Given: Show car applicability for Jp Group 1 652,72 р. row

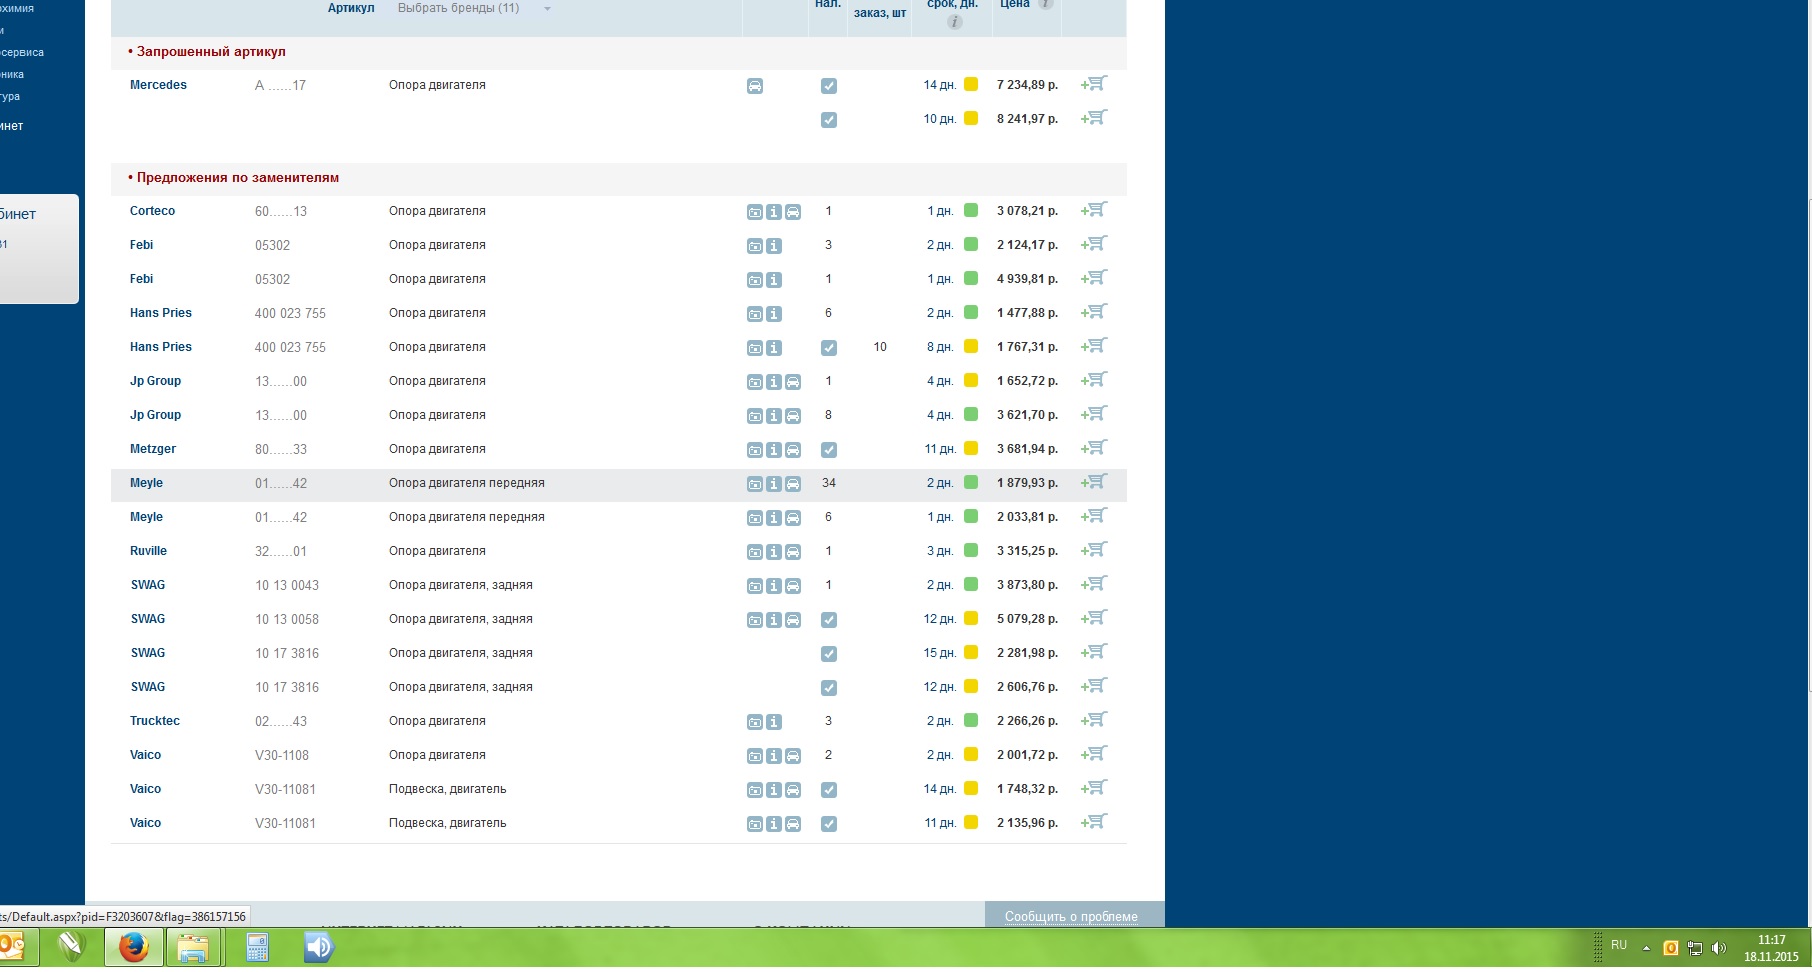Looking at the screenshot, I should click(x=793, y=382).
